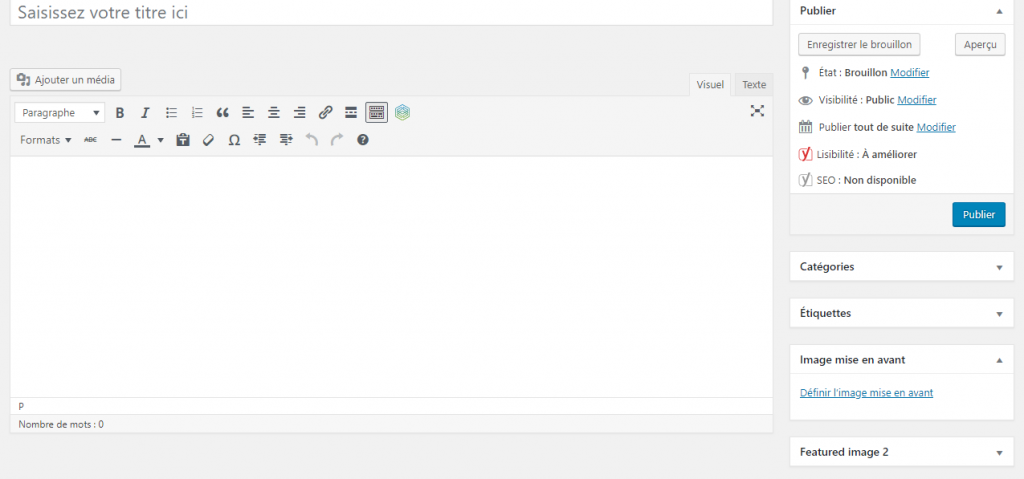Click the Nombre de mots : 0 text
The height and width of the screenshot is (479, 1024).
61,424
